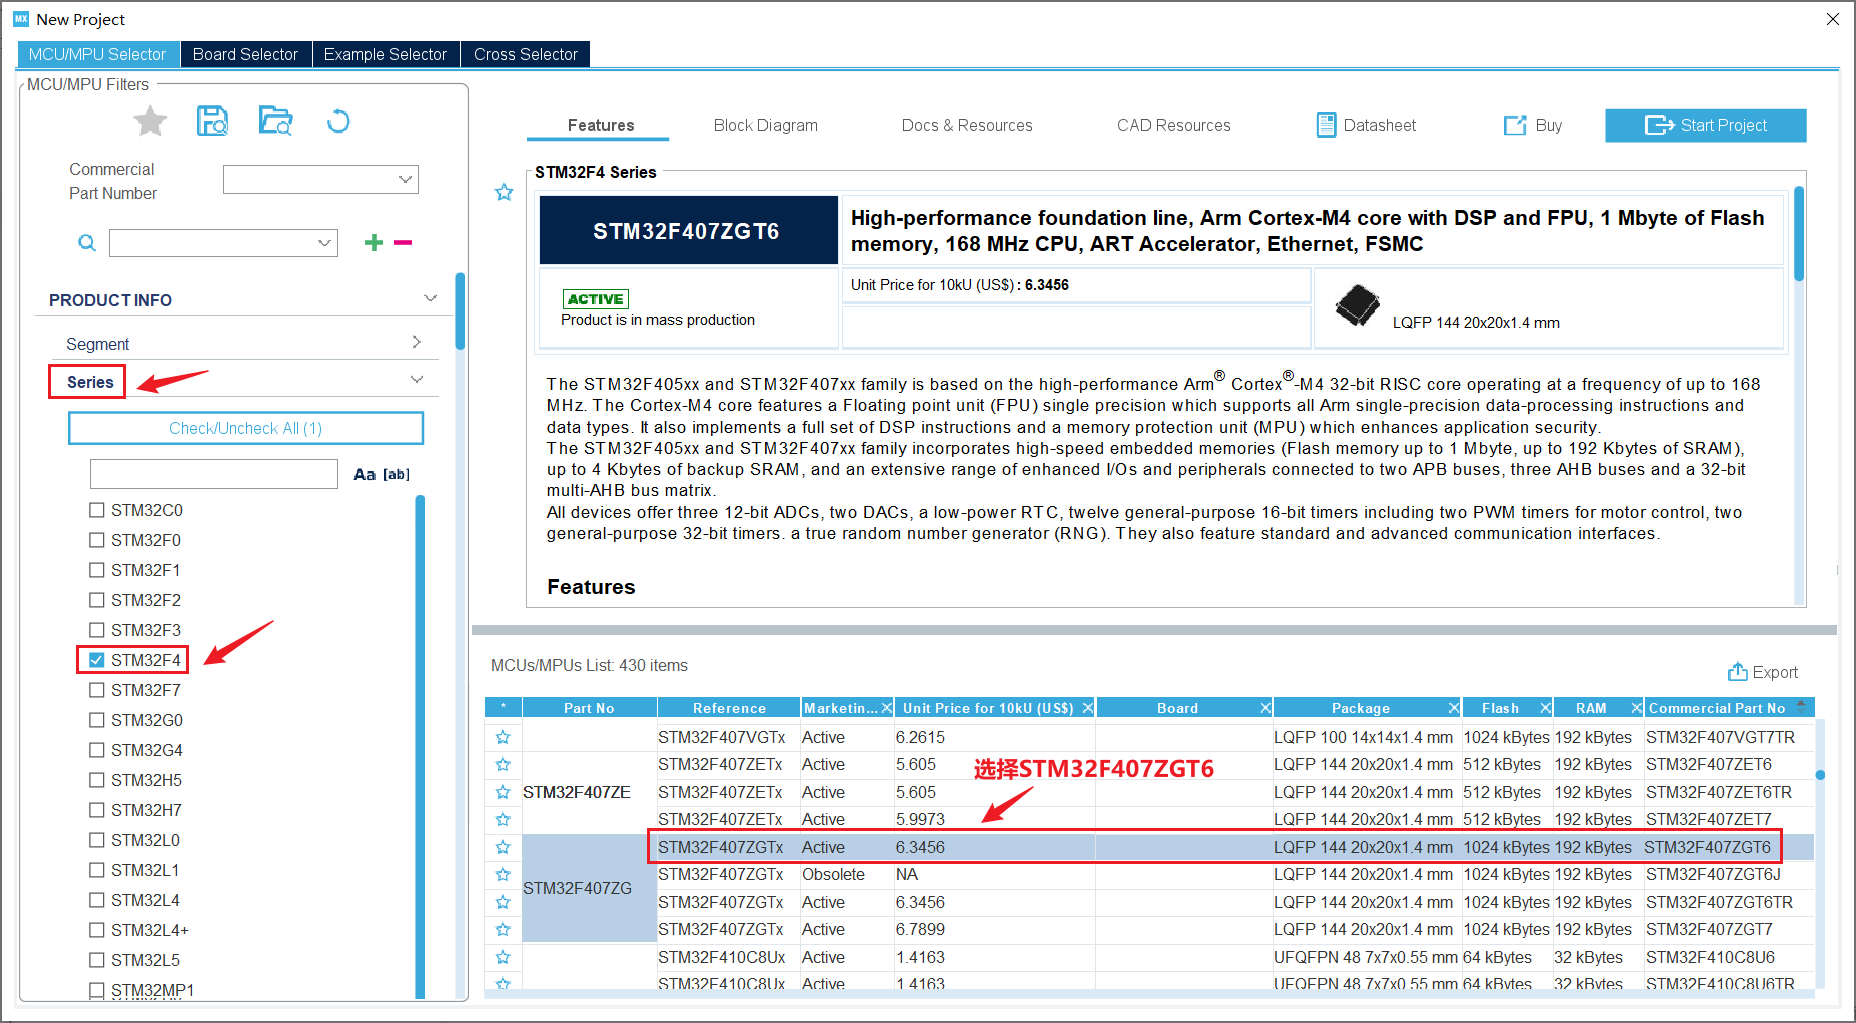Click the series list vertical scrollbar

point(420,746)
